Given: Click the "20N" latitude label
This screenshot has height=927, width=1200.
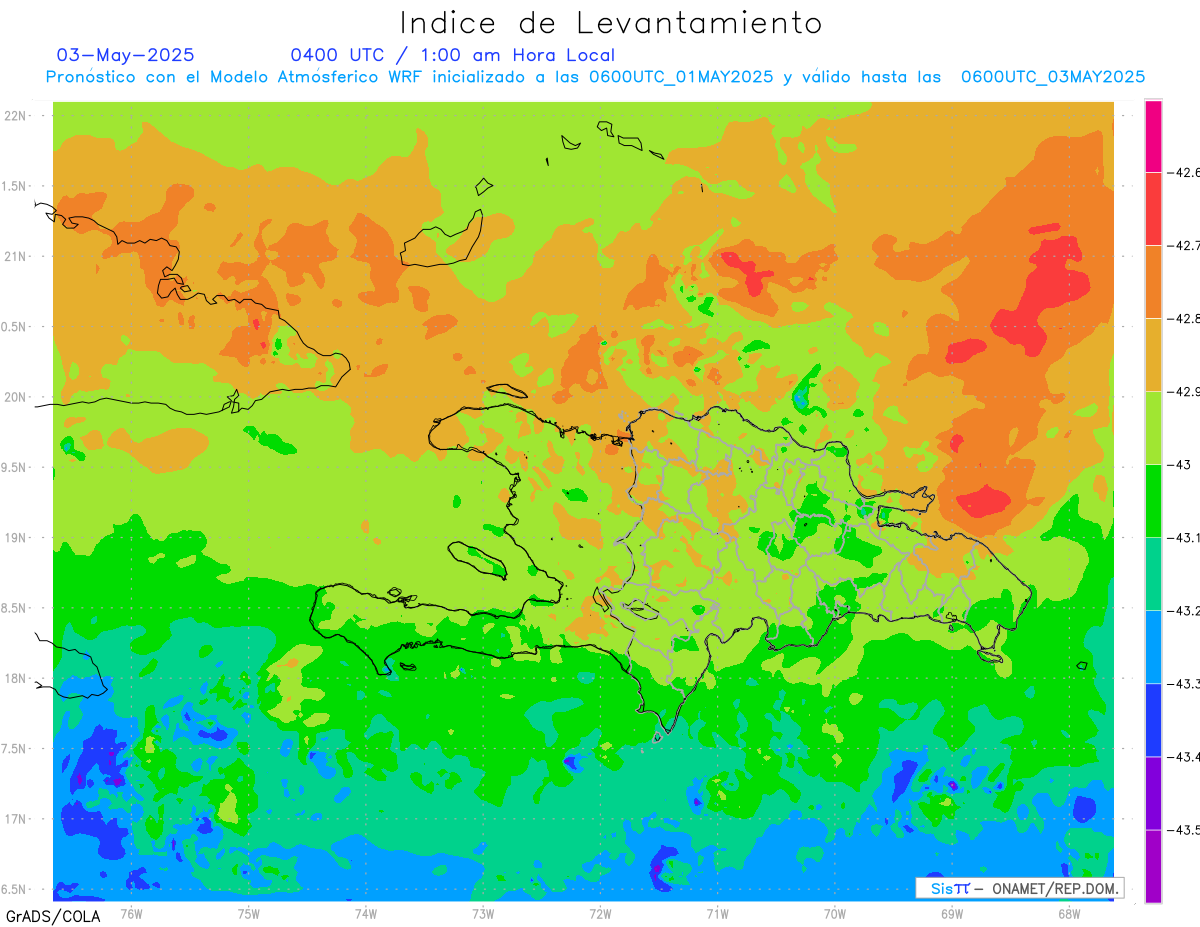Looking at the screenshot, I should pyautogui.click(x=16, y=397).
